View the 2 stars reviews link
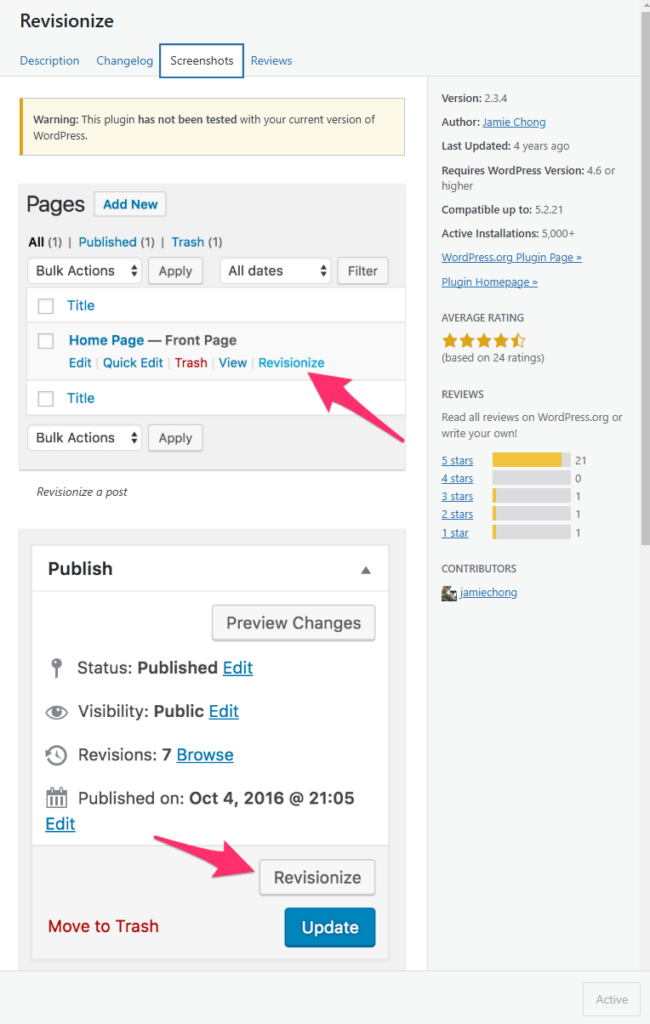This screenshot has height=1024, width=650. [x=457, y=515]
